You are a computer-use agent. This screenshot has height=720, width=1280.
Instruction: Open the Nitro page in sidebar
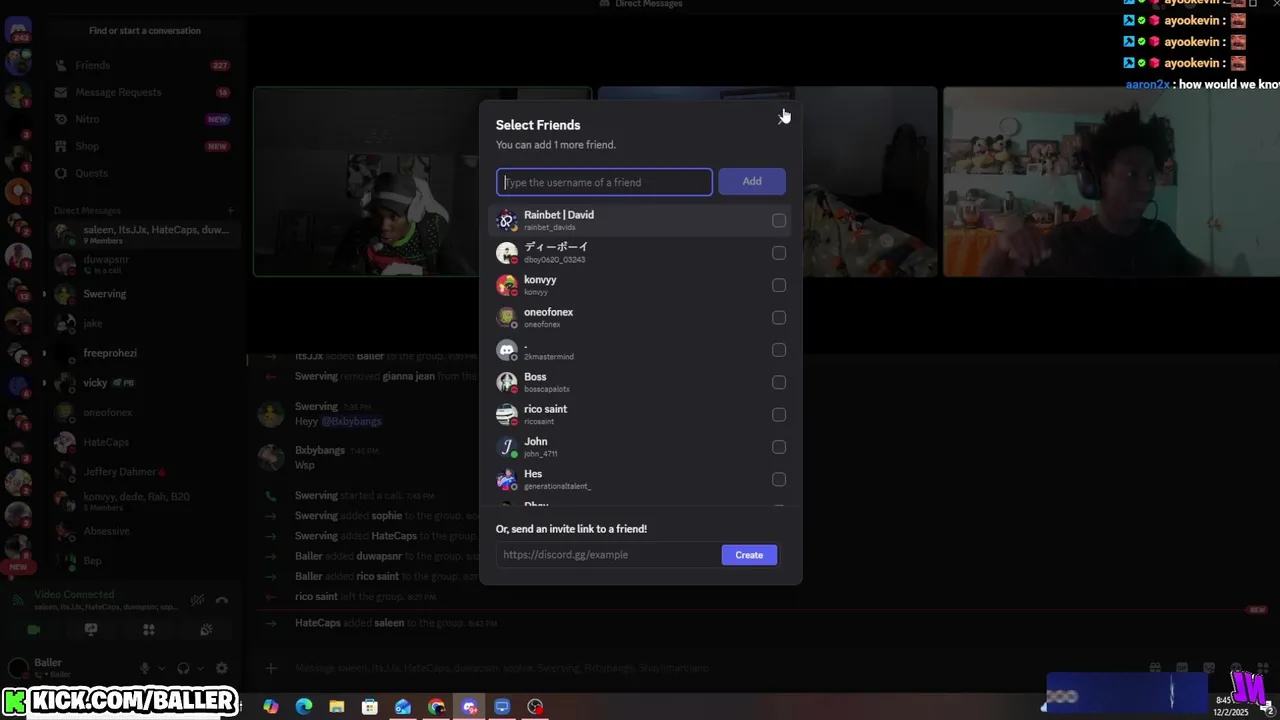pyautogui.click(x=144, y=119)
